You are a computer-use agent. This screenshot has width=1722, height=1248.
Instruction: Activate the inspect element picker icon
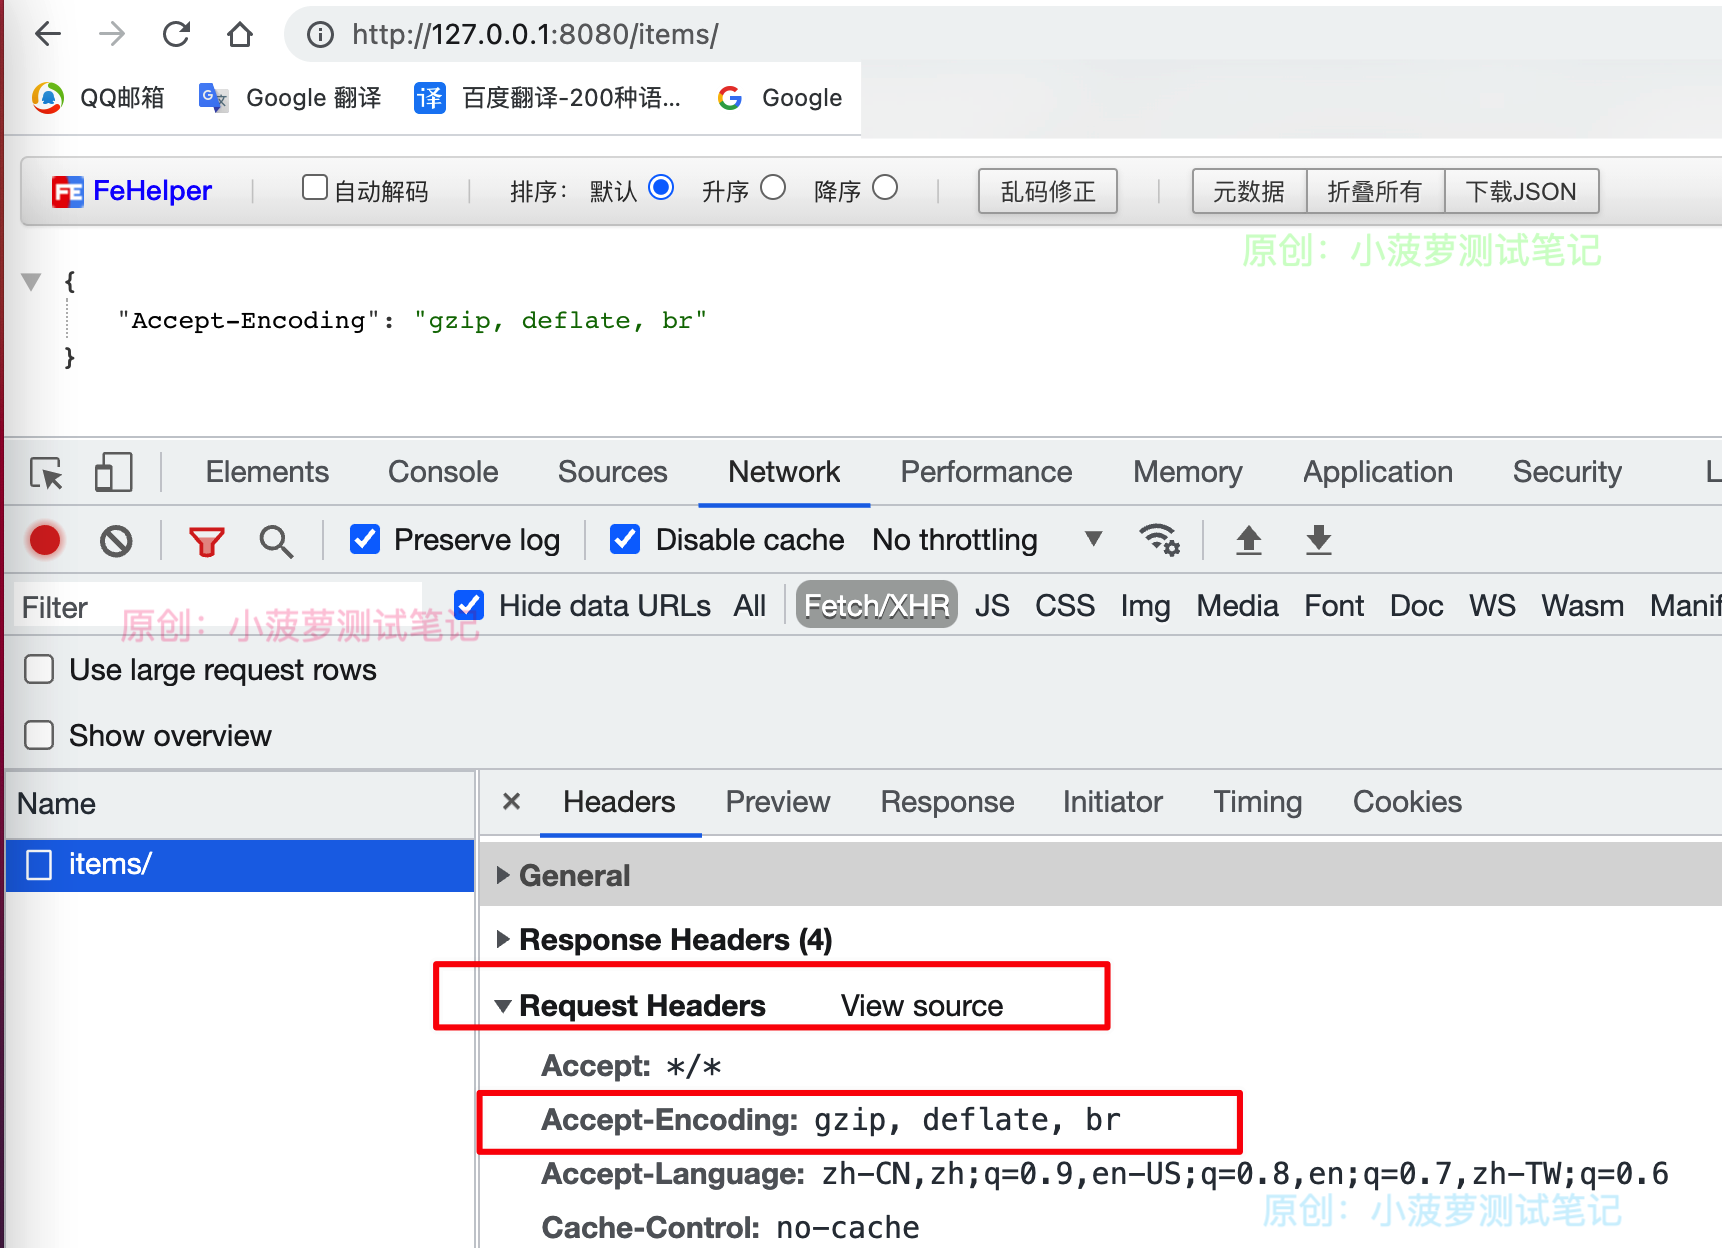tap(46, 472)
